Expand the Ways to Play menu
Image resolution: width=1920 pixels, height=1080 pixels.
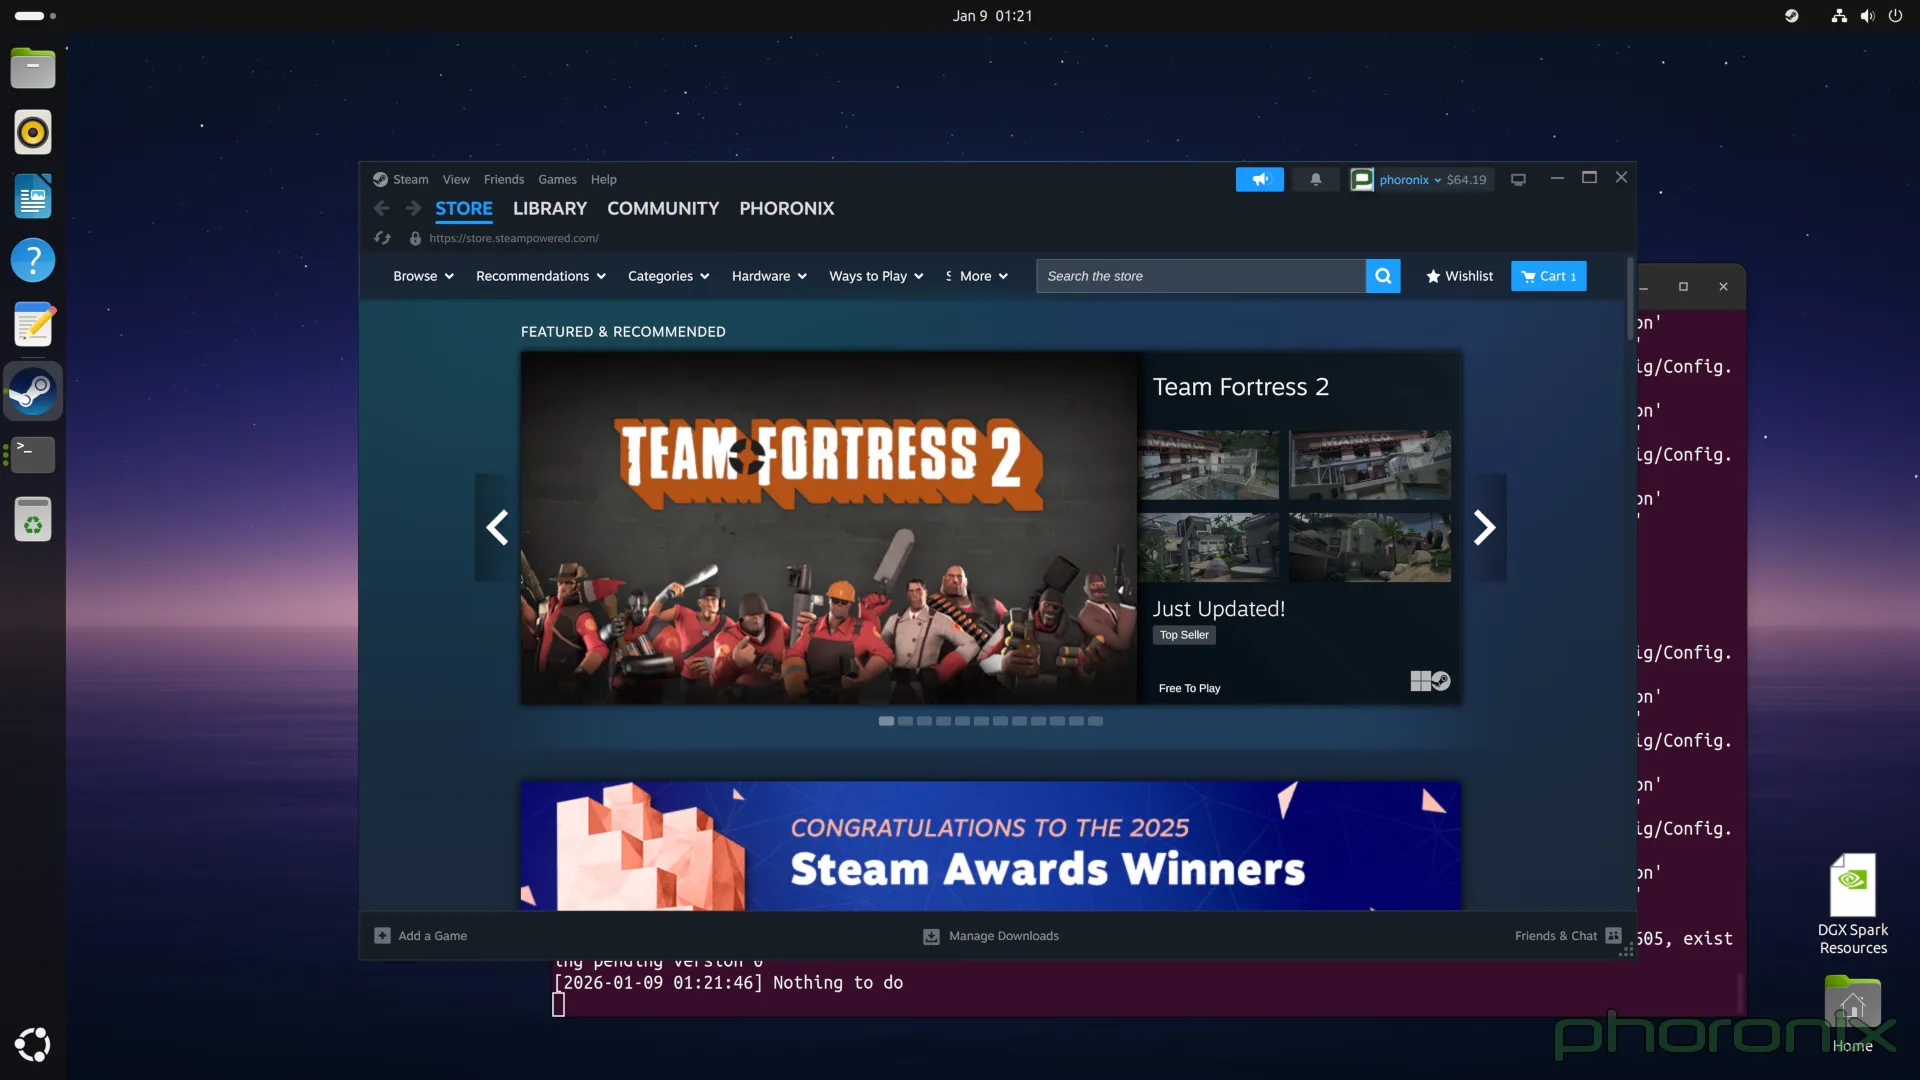[x=875, y=276]
